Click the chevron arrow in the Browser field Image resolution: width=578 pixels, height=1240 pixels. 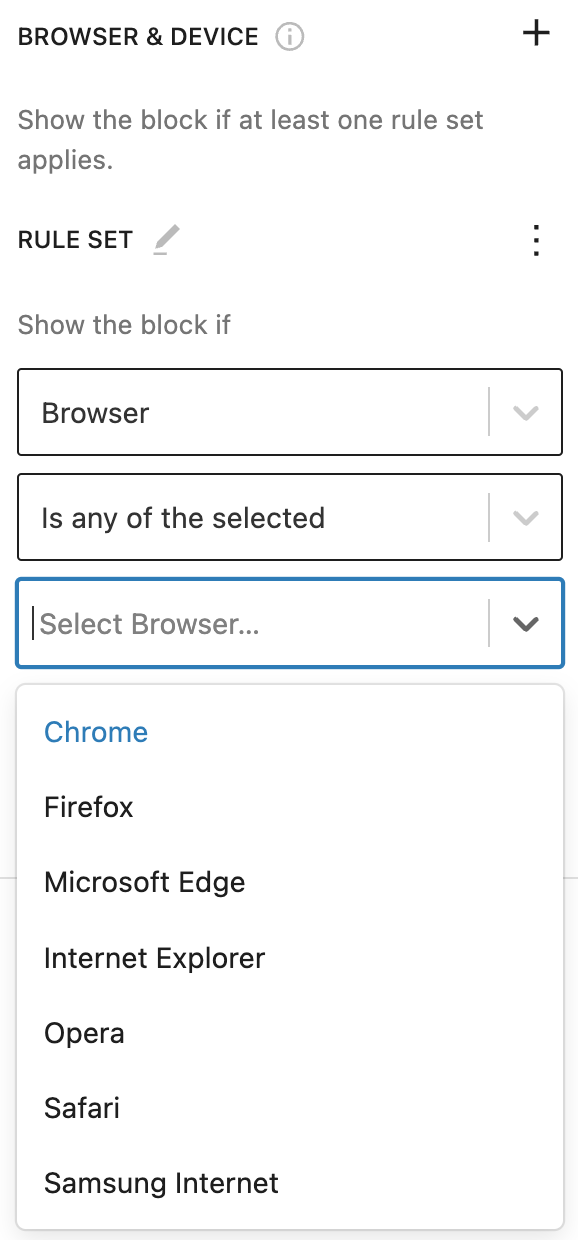coord(526,413)
